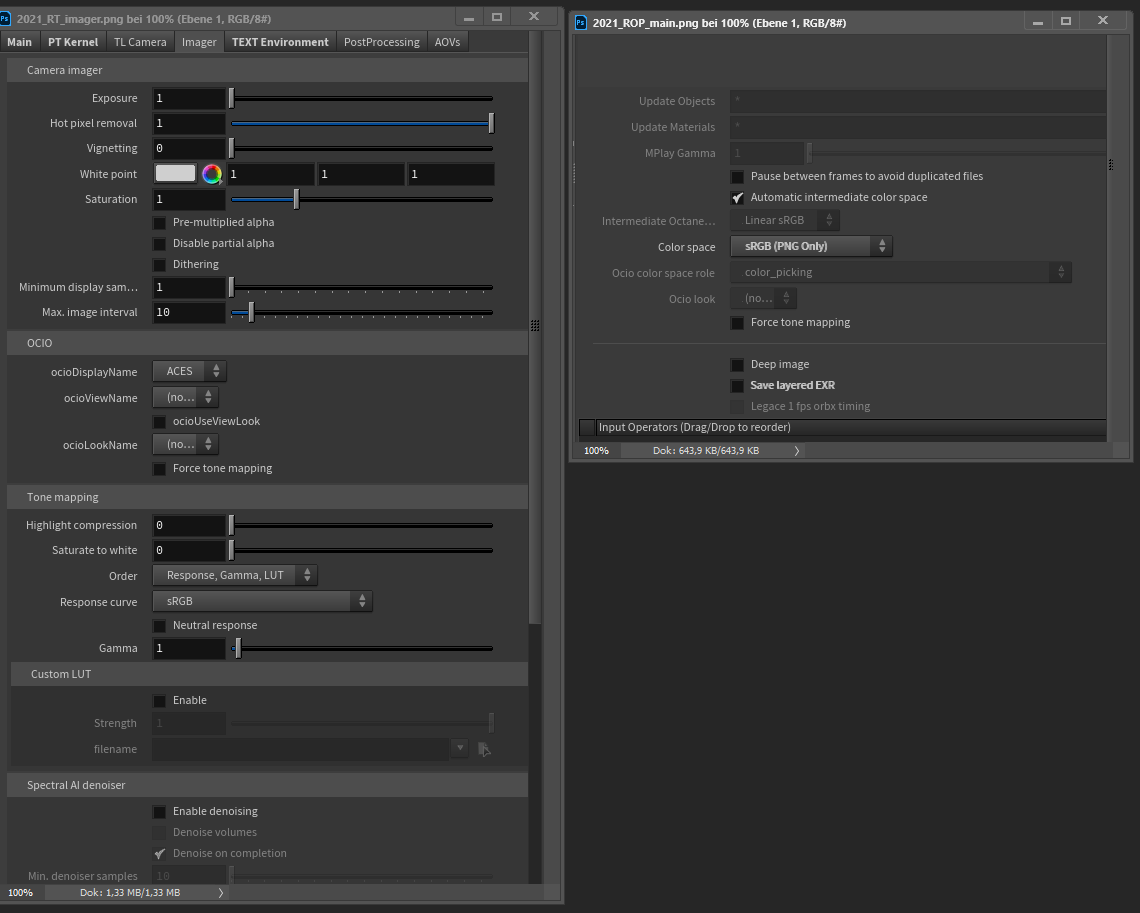Click the Saturation slider handle

point(296,199)
